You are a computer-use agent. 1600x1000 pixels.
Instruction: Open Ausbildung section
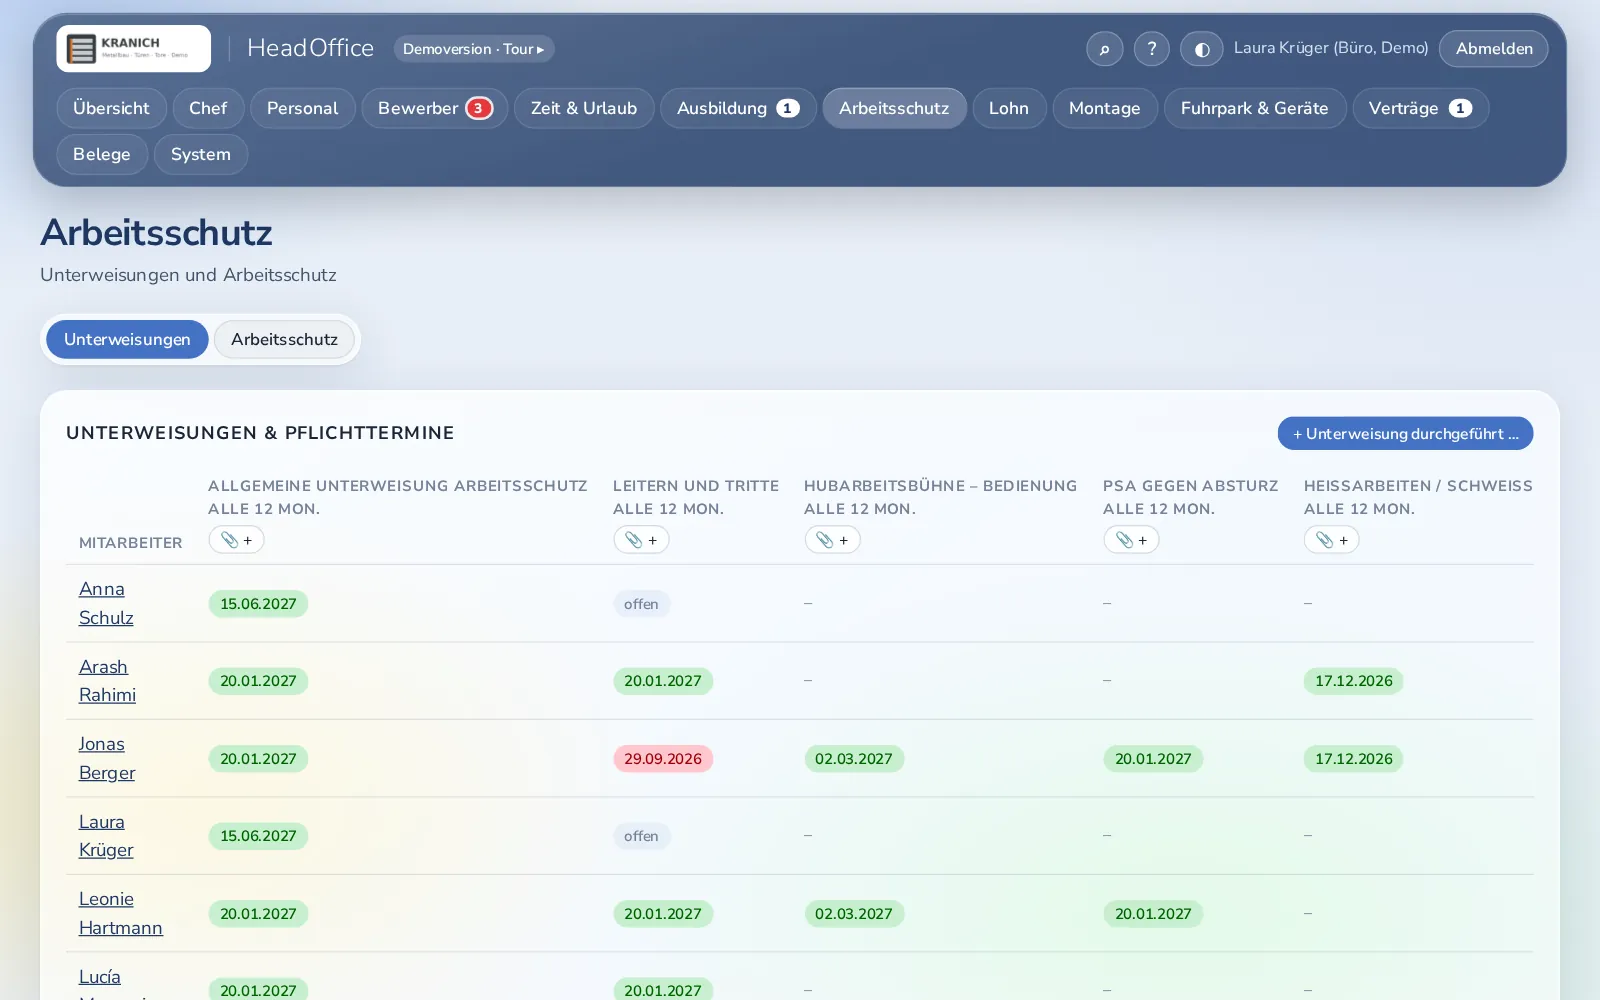738,108
